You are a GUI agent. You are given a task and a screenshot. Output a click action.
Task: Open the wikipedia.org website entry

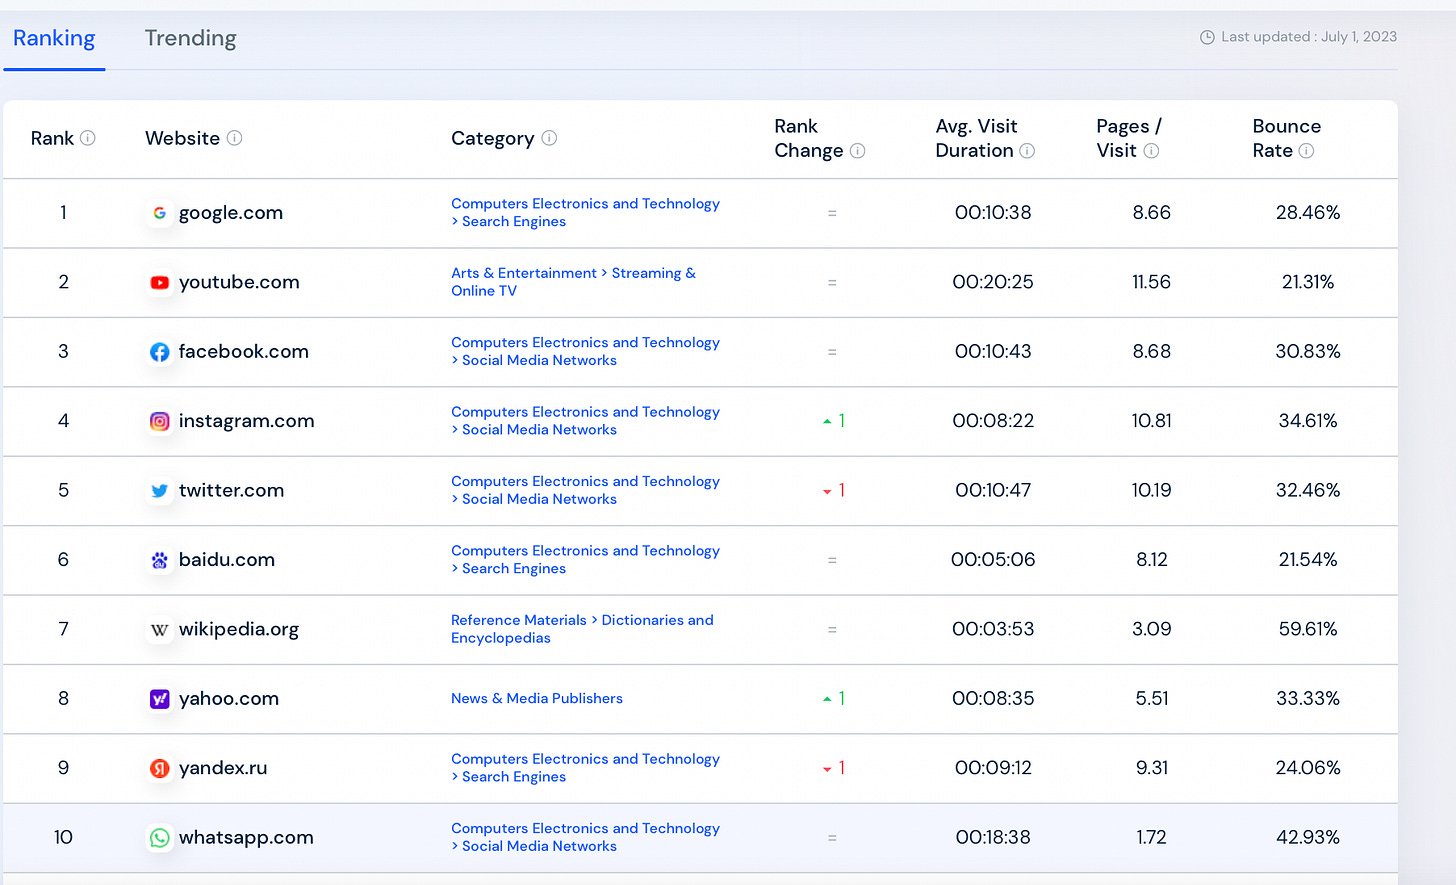238,630
